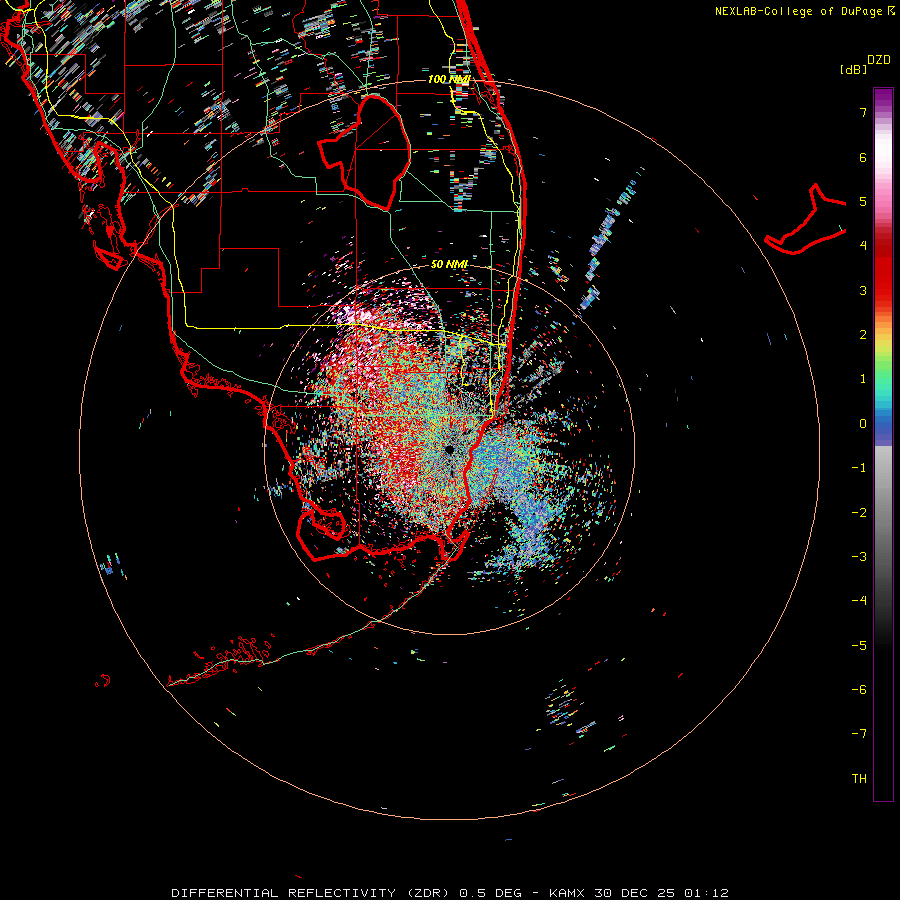Screen dimensions: 900x900
Task: Click the color scale value -2
Action: pyautogui.click(x=859, y=513)
